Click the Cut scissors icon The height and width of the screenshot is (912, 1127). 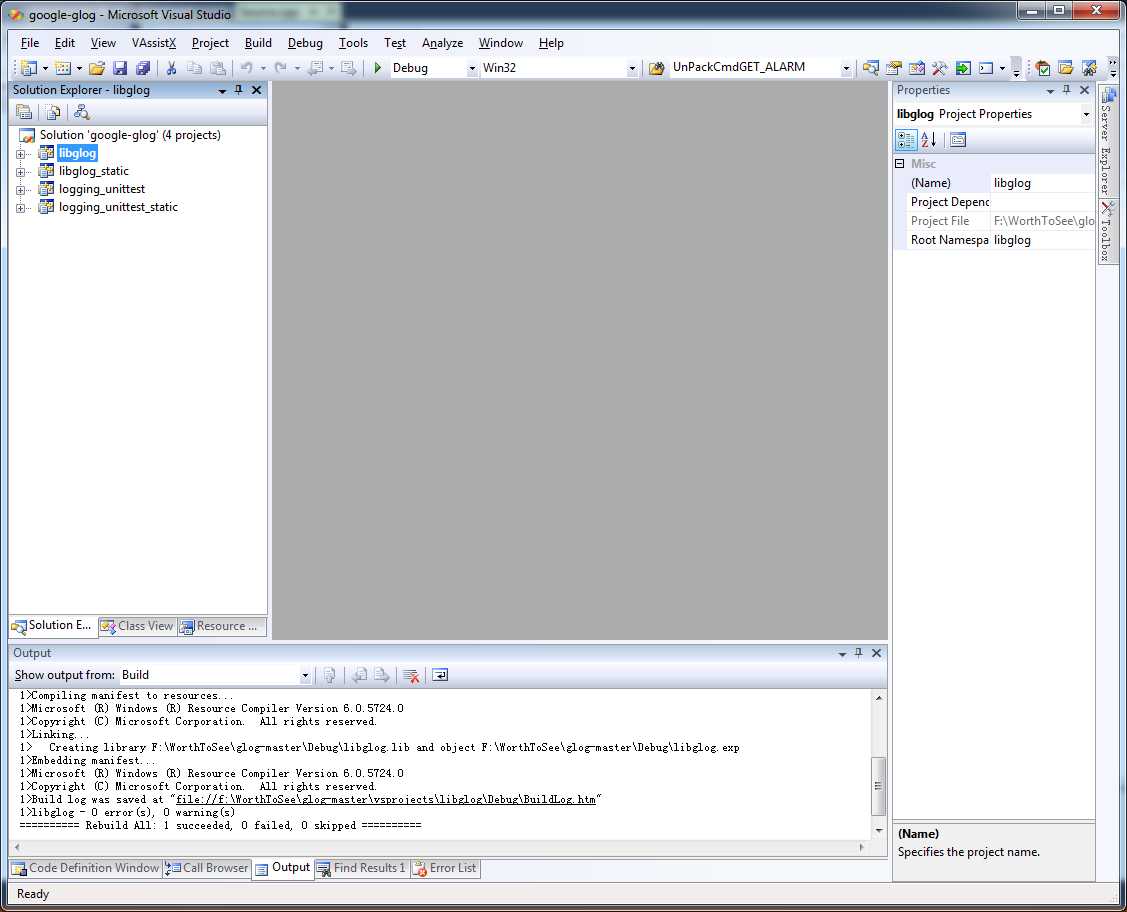click(x=171, y=68)
